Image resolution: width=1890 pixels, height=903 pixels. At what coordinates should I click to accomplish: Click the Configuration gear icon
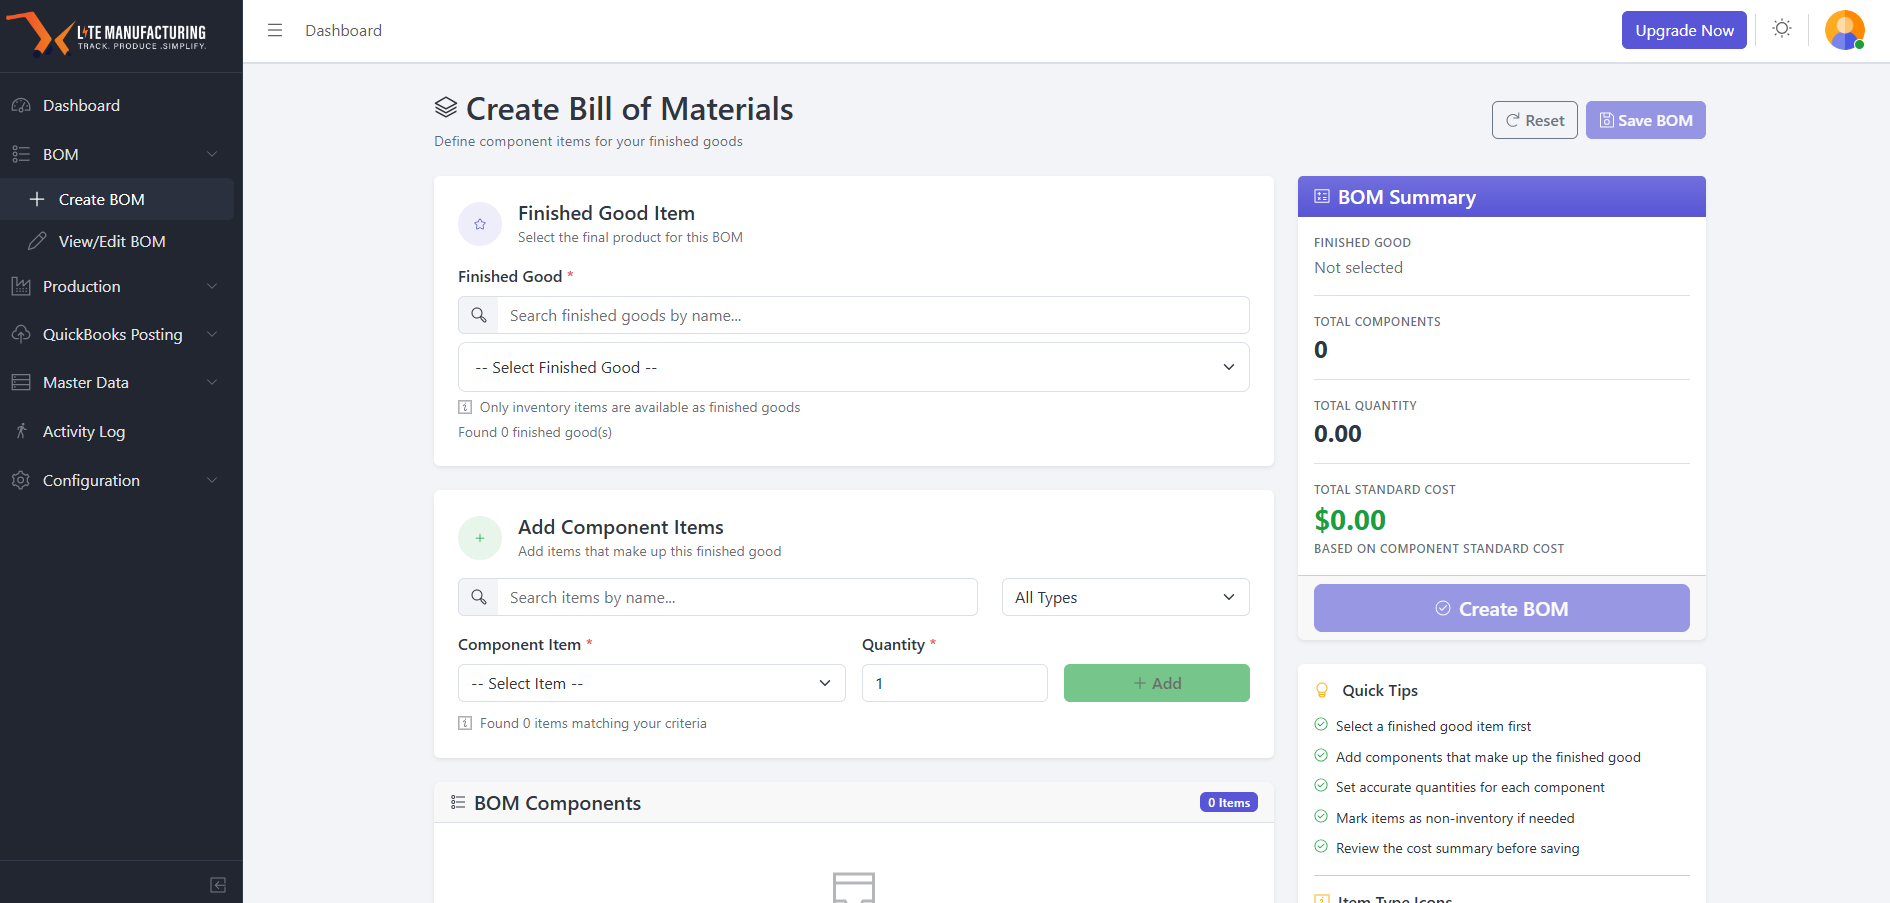21,480
